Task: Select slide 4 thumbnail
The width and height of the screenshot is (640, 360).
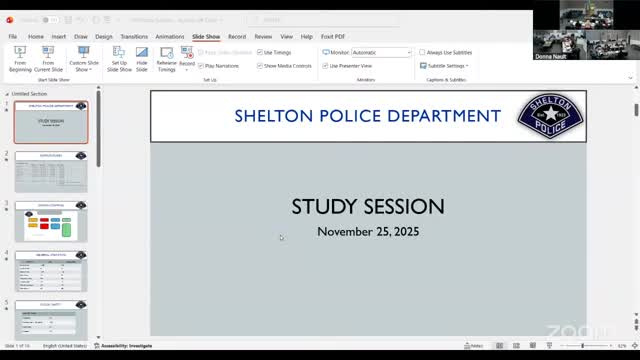Action: click(x=51, y=271)
